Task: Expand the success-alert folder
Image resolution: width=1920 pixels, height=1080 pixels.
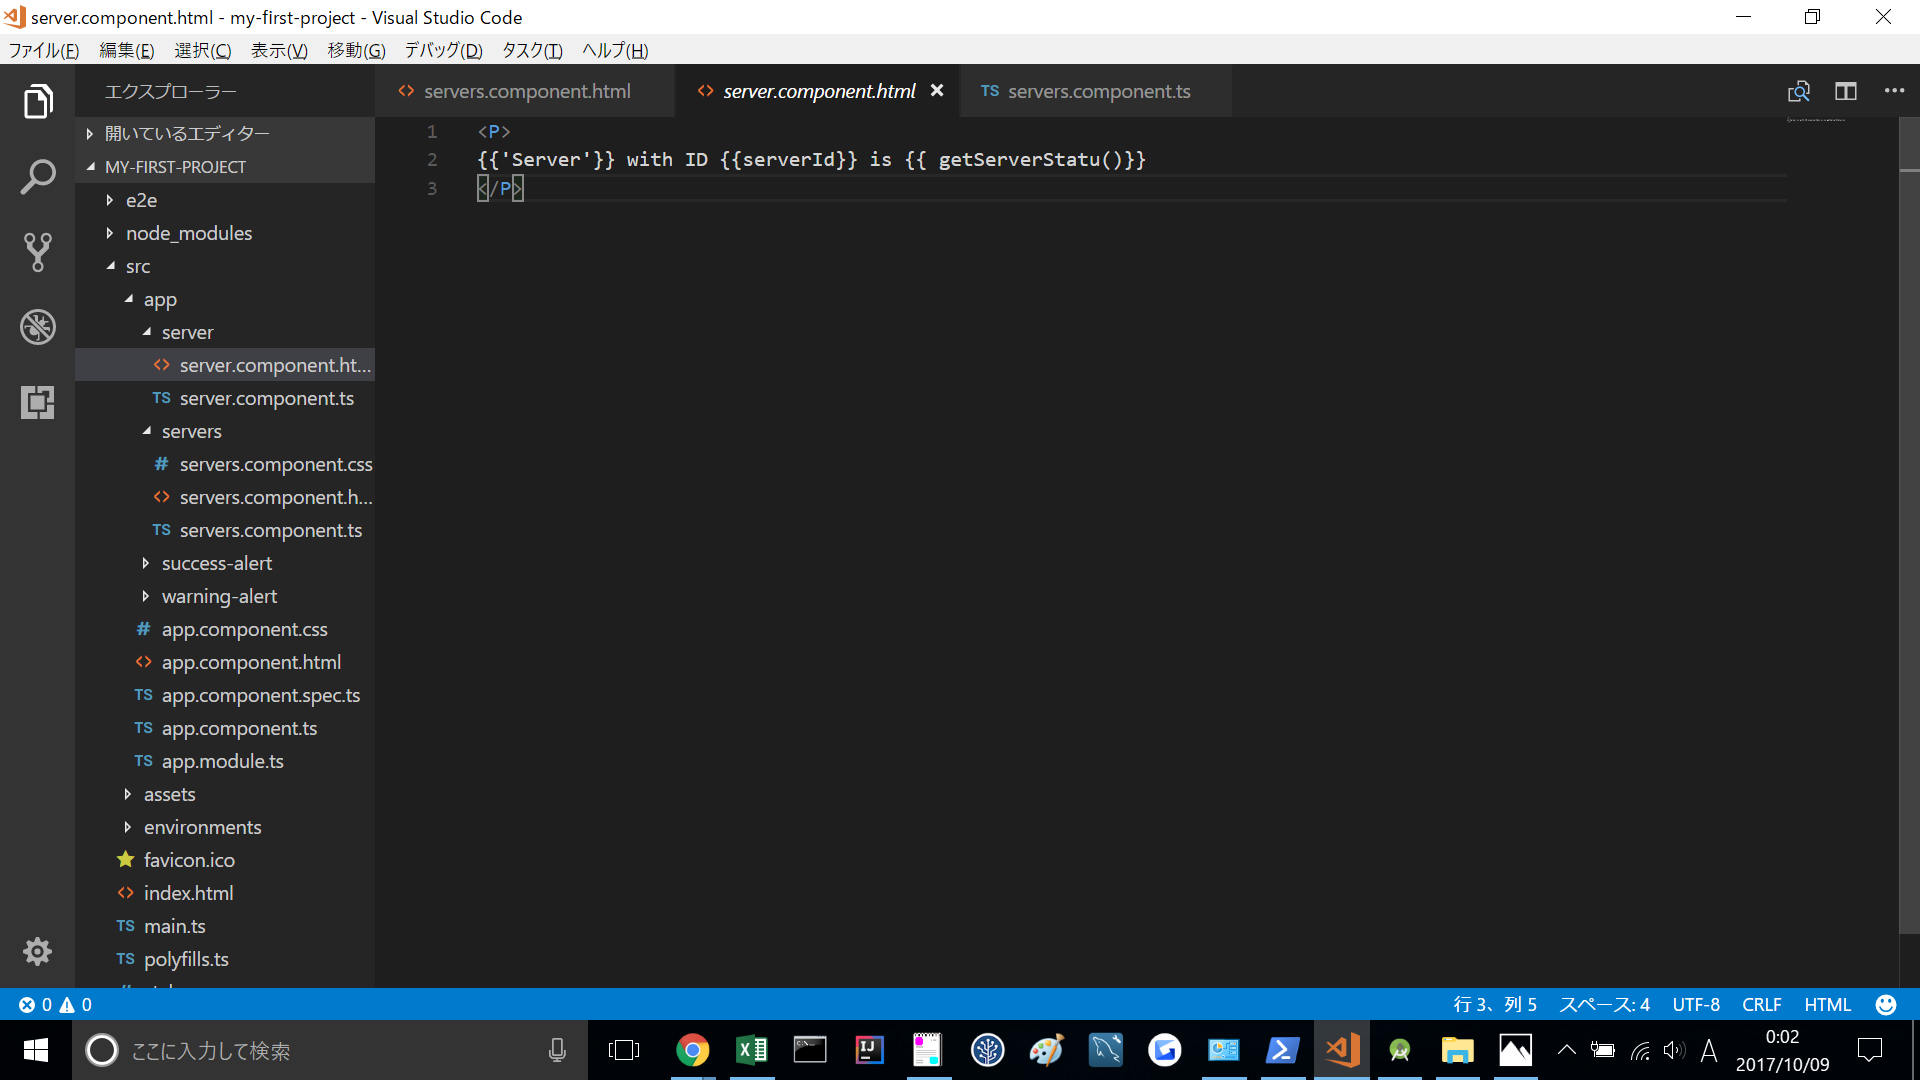Action: [216, 563]
